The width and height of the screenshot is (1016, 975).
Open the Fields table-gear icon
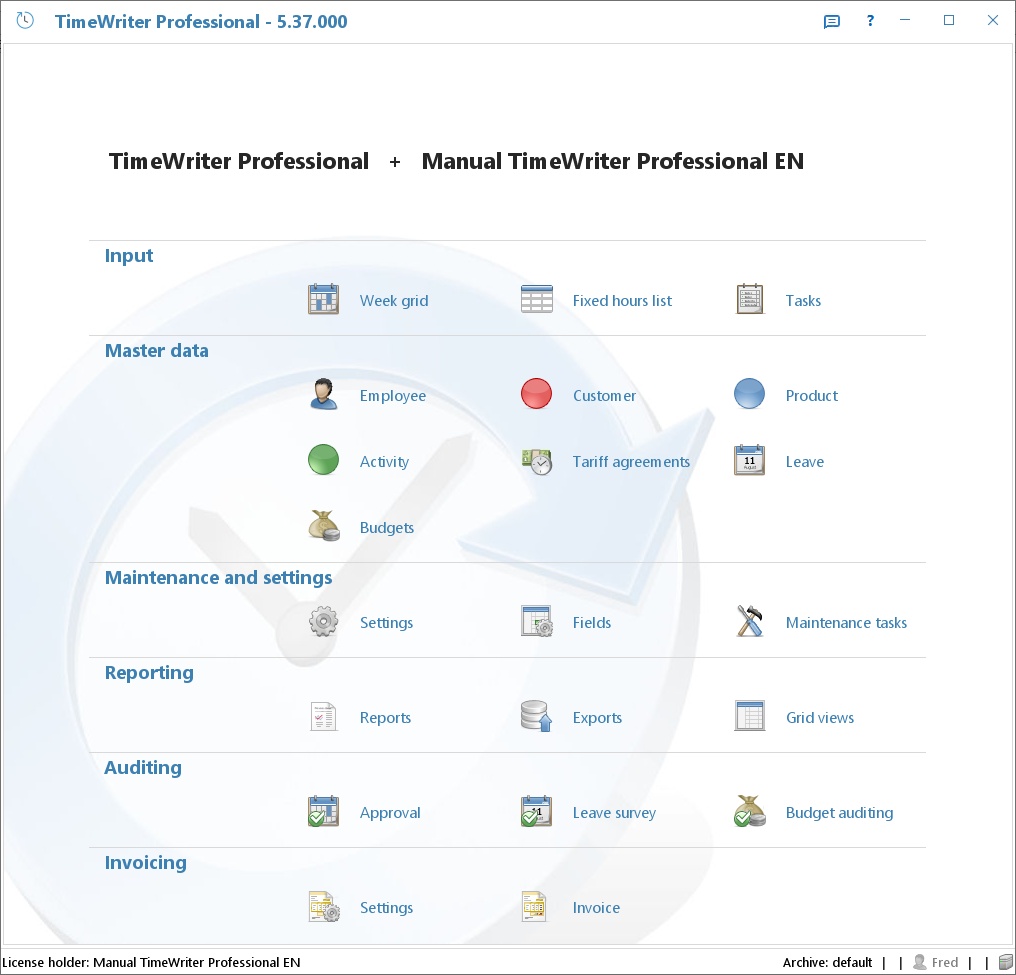click(x=537, y=621)
